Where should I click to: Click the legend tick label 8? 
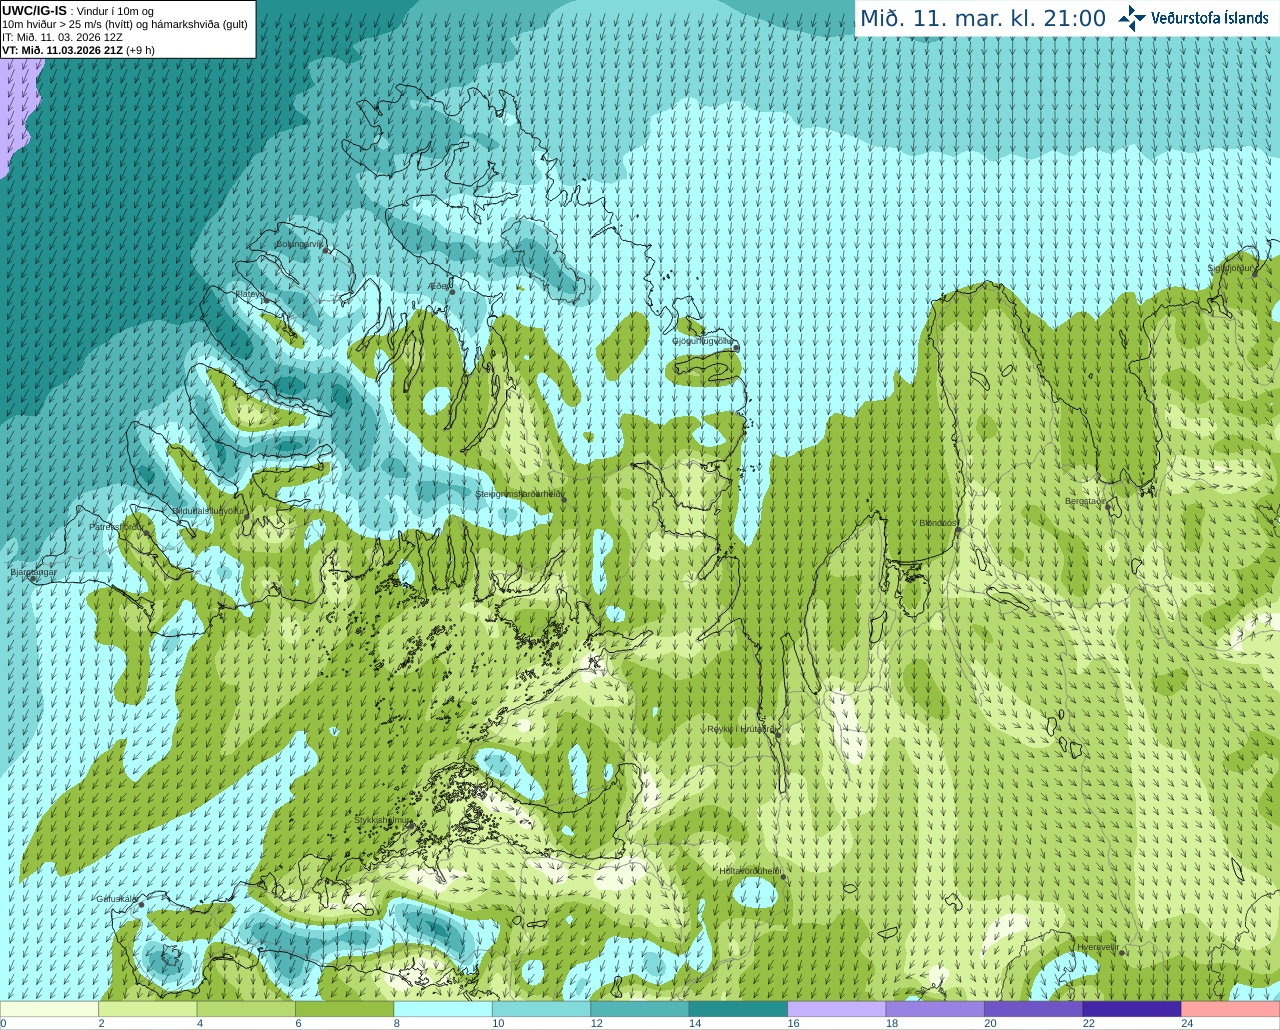coord(396,1023)
